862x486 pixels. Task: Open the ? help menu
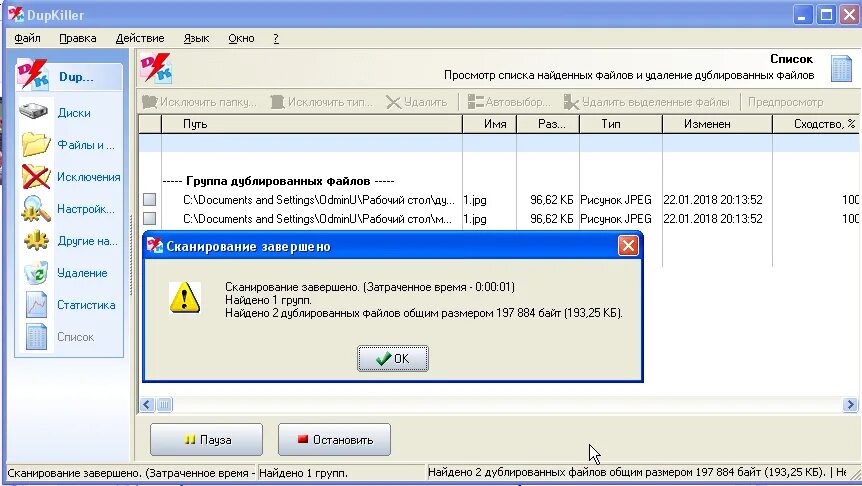[276, 38]
